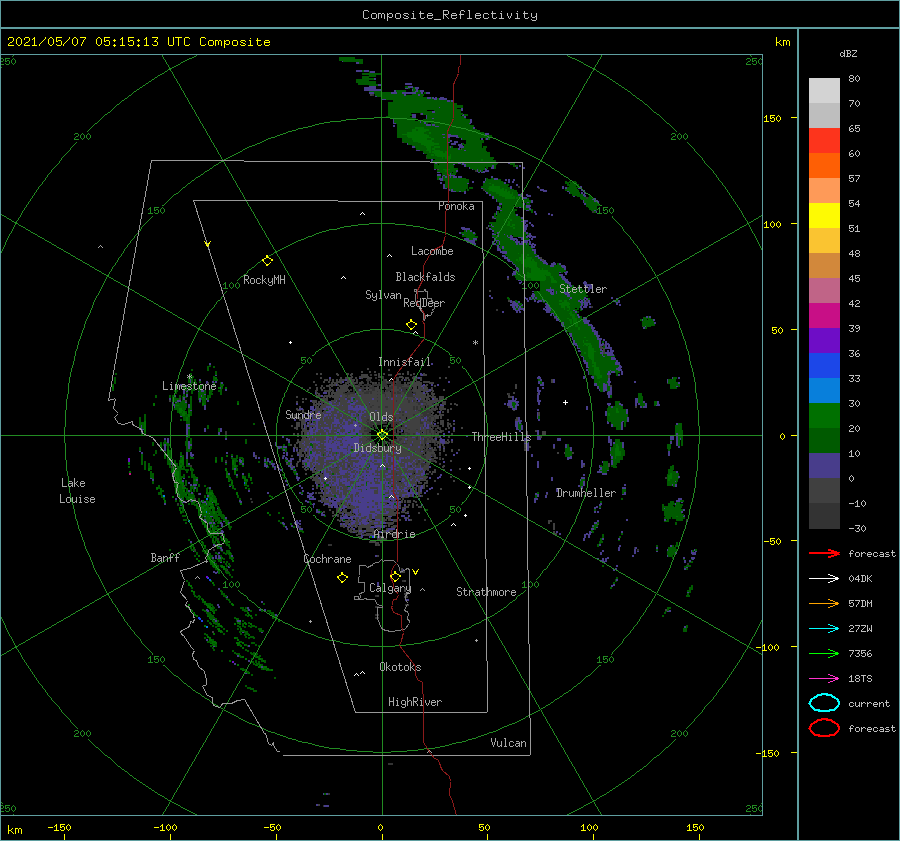Select the orange 57DM arrow icon

click(824, 603)
